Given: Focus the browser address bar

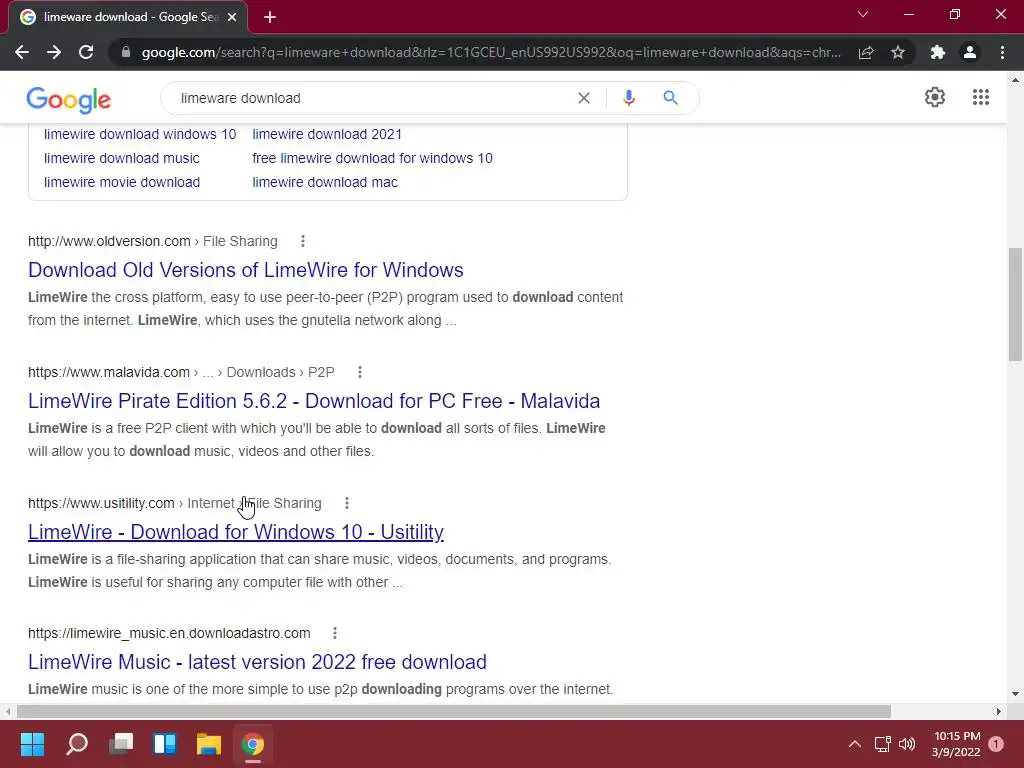Looking at the screenshot, I should coord(491,52).
